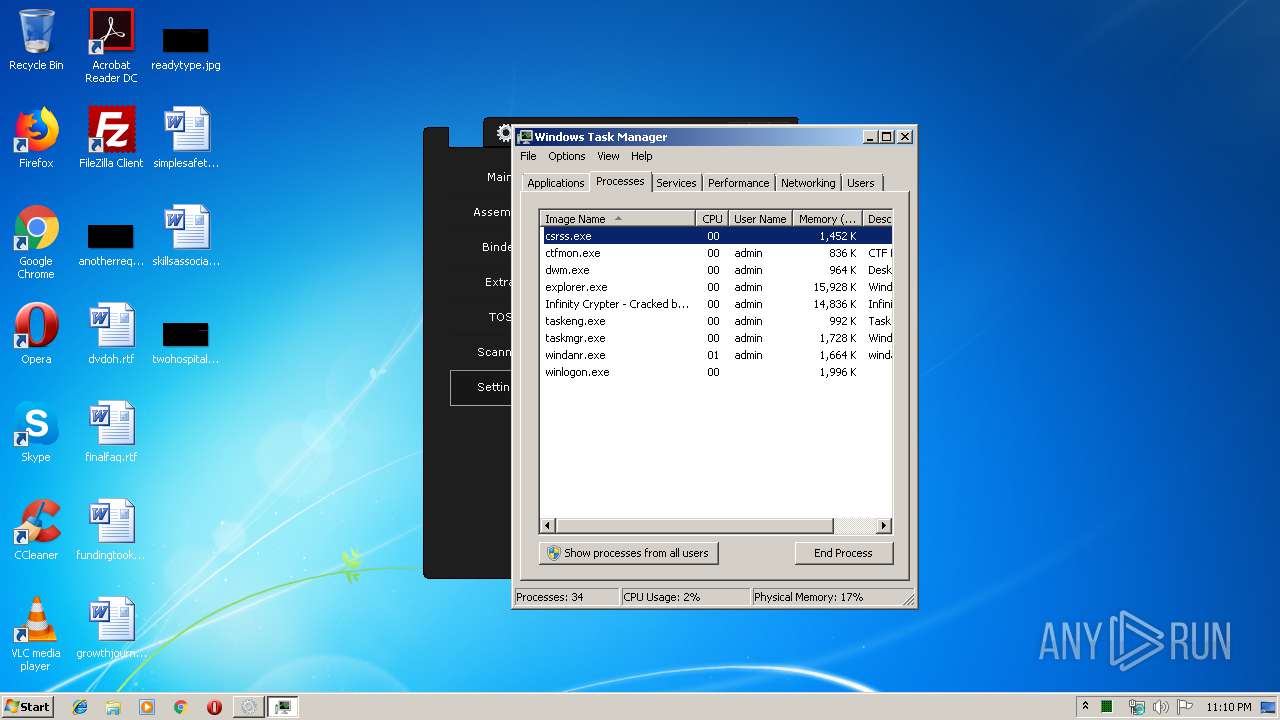Sort processes by CPU column header

click(711, 219)
